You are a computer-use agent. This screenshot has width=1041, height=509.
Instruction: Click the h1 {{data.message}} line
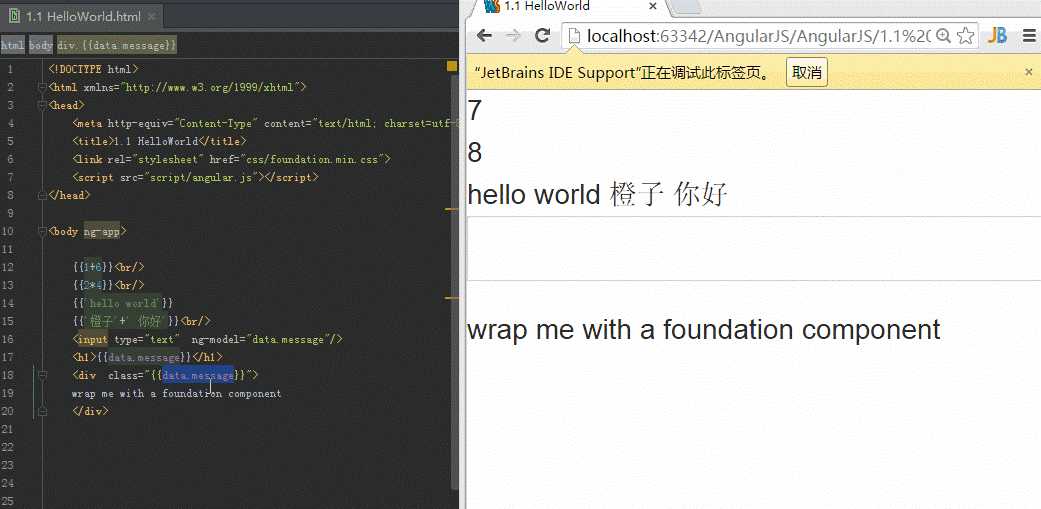click(x=147, y=357)
